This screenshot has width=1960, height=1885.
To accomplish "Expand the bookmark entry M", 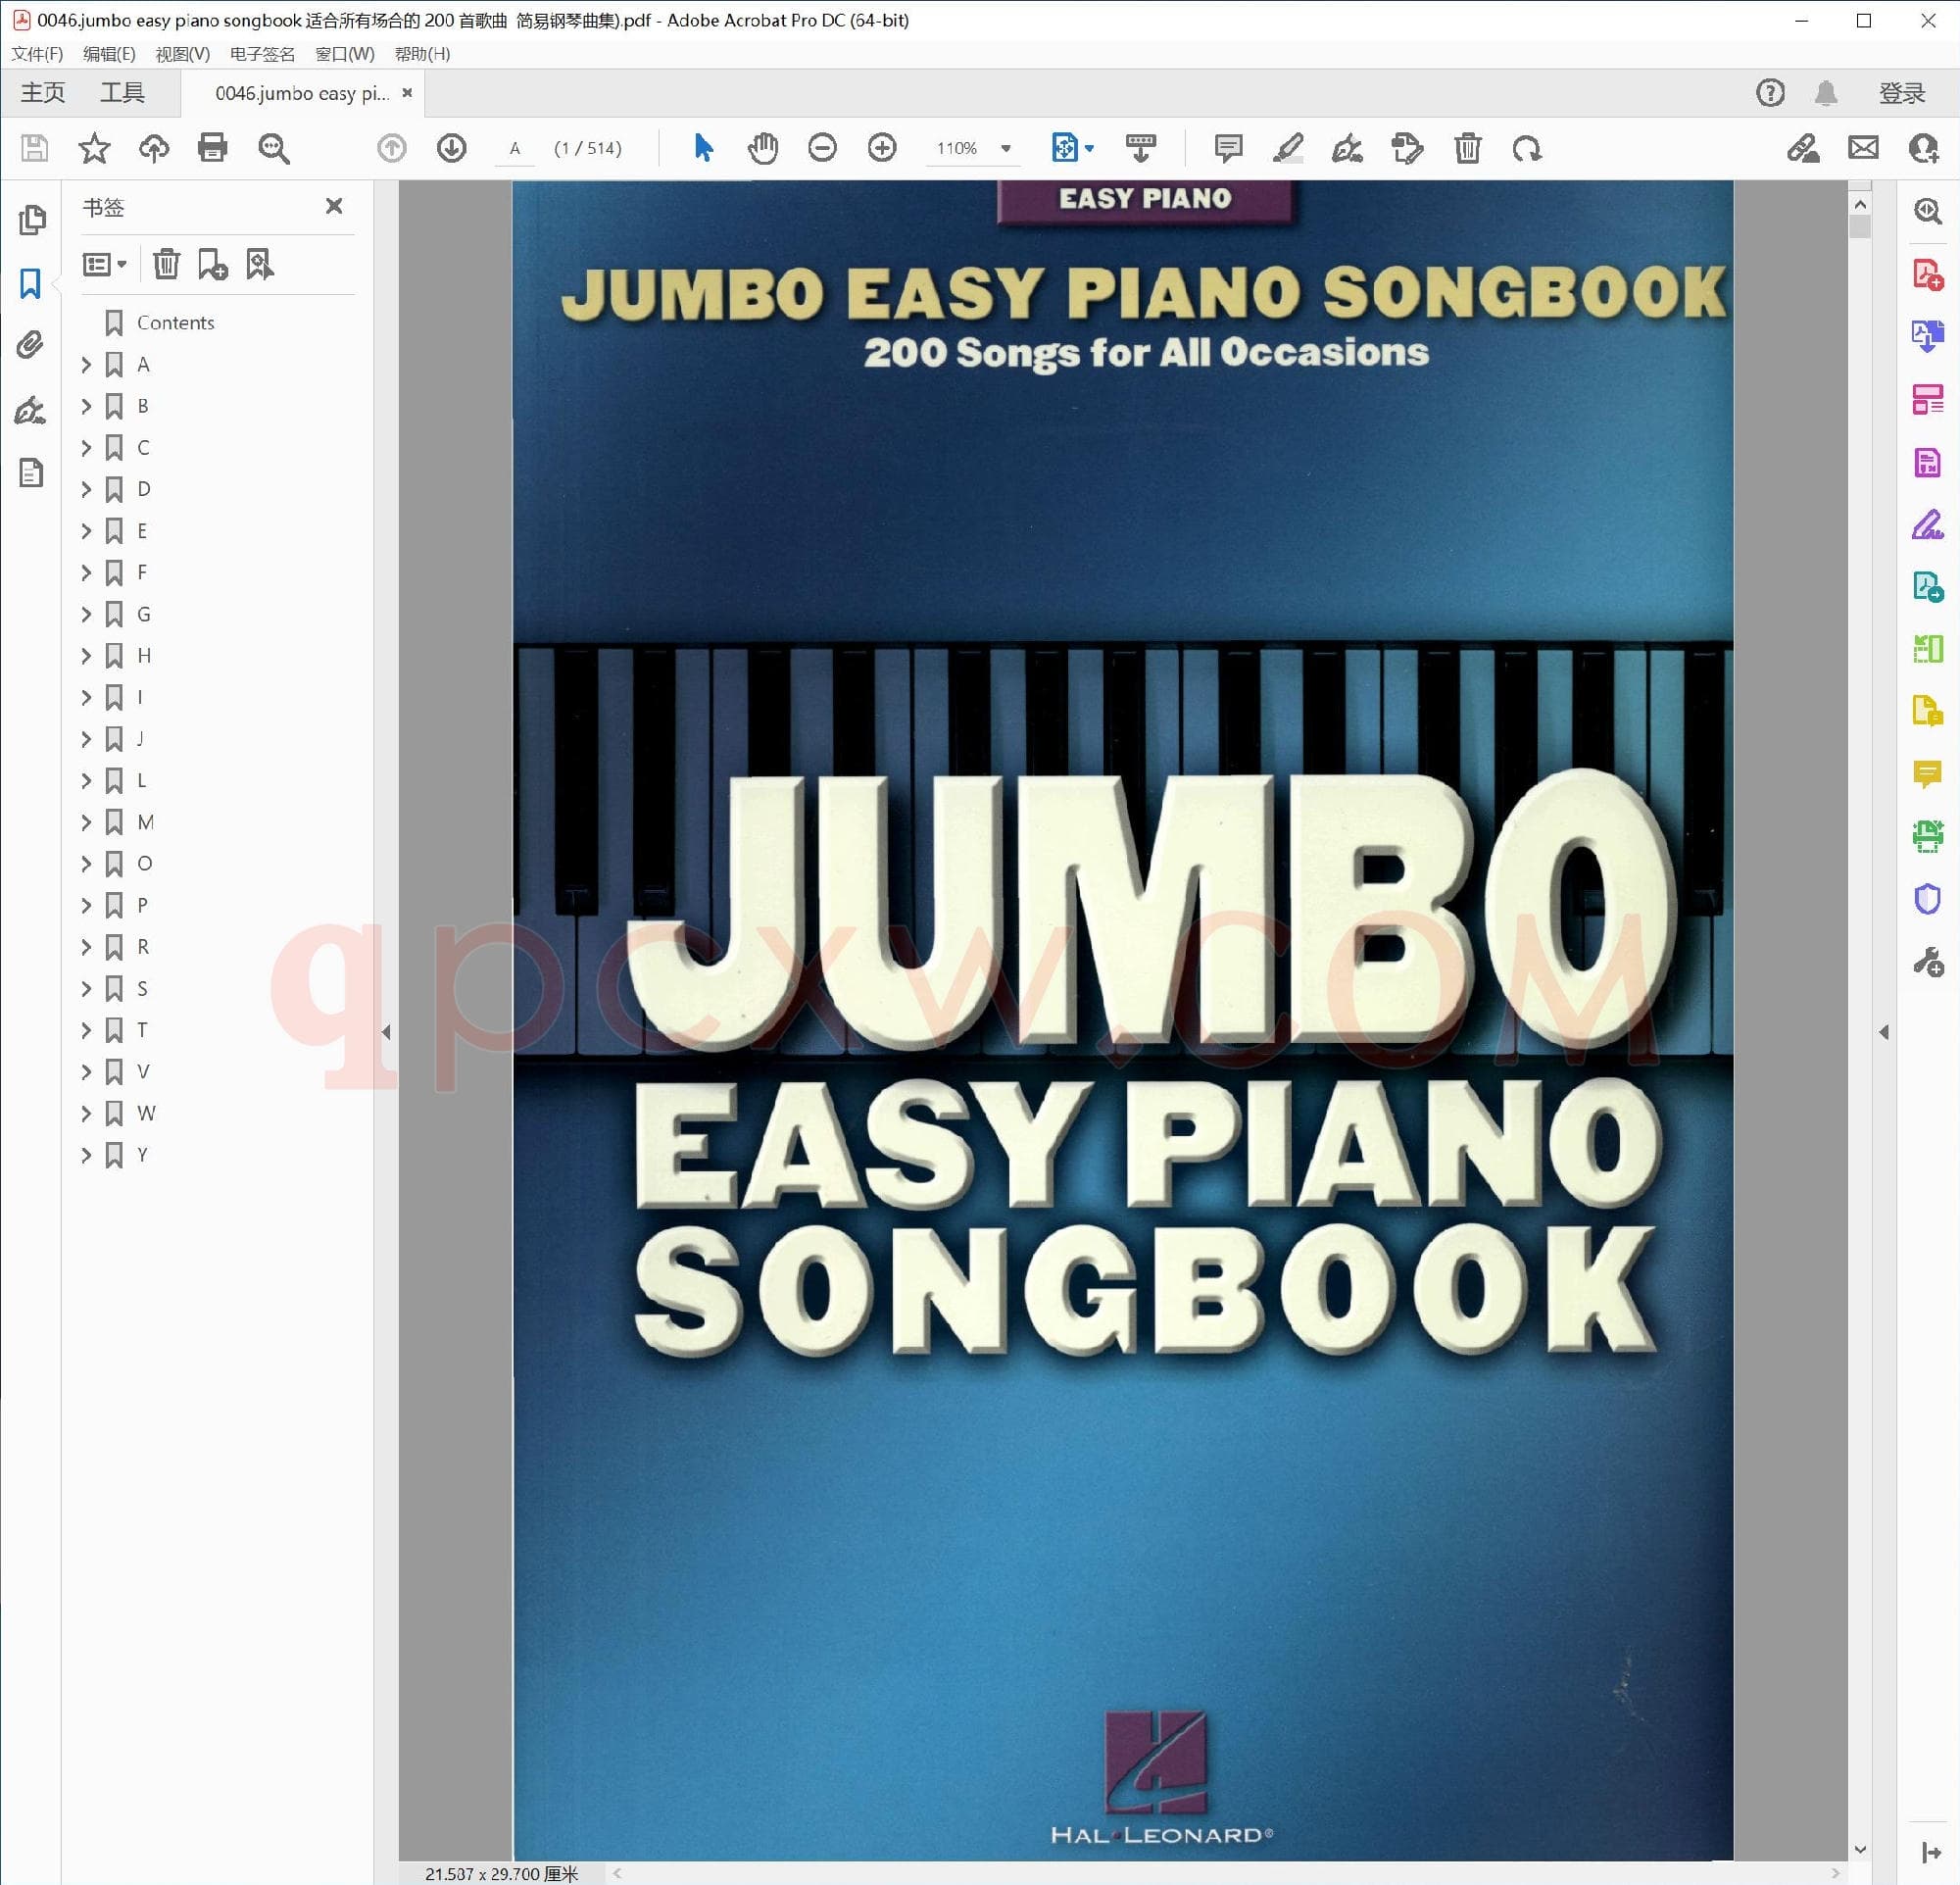I will pyautogui.click(x=86, y=822).
